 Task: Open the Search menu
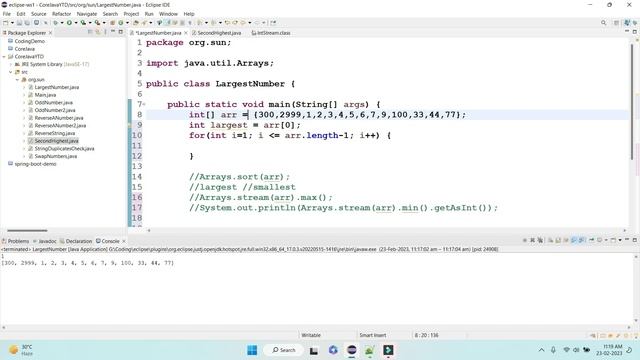[x=110, y=14]
